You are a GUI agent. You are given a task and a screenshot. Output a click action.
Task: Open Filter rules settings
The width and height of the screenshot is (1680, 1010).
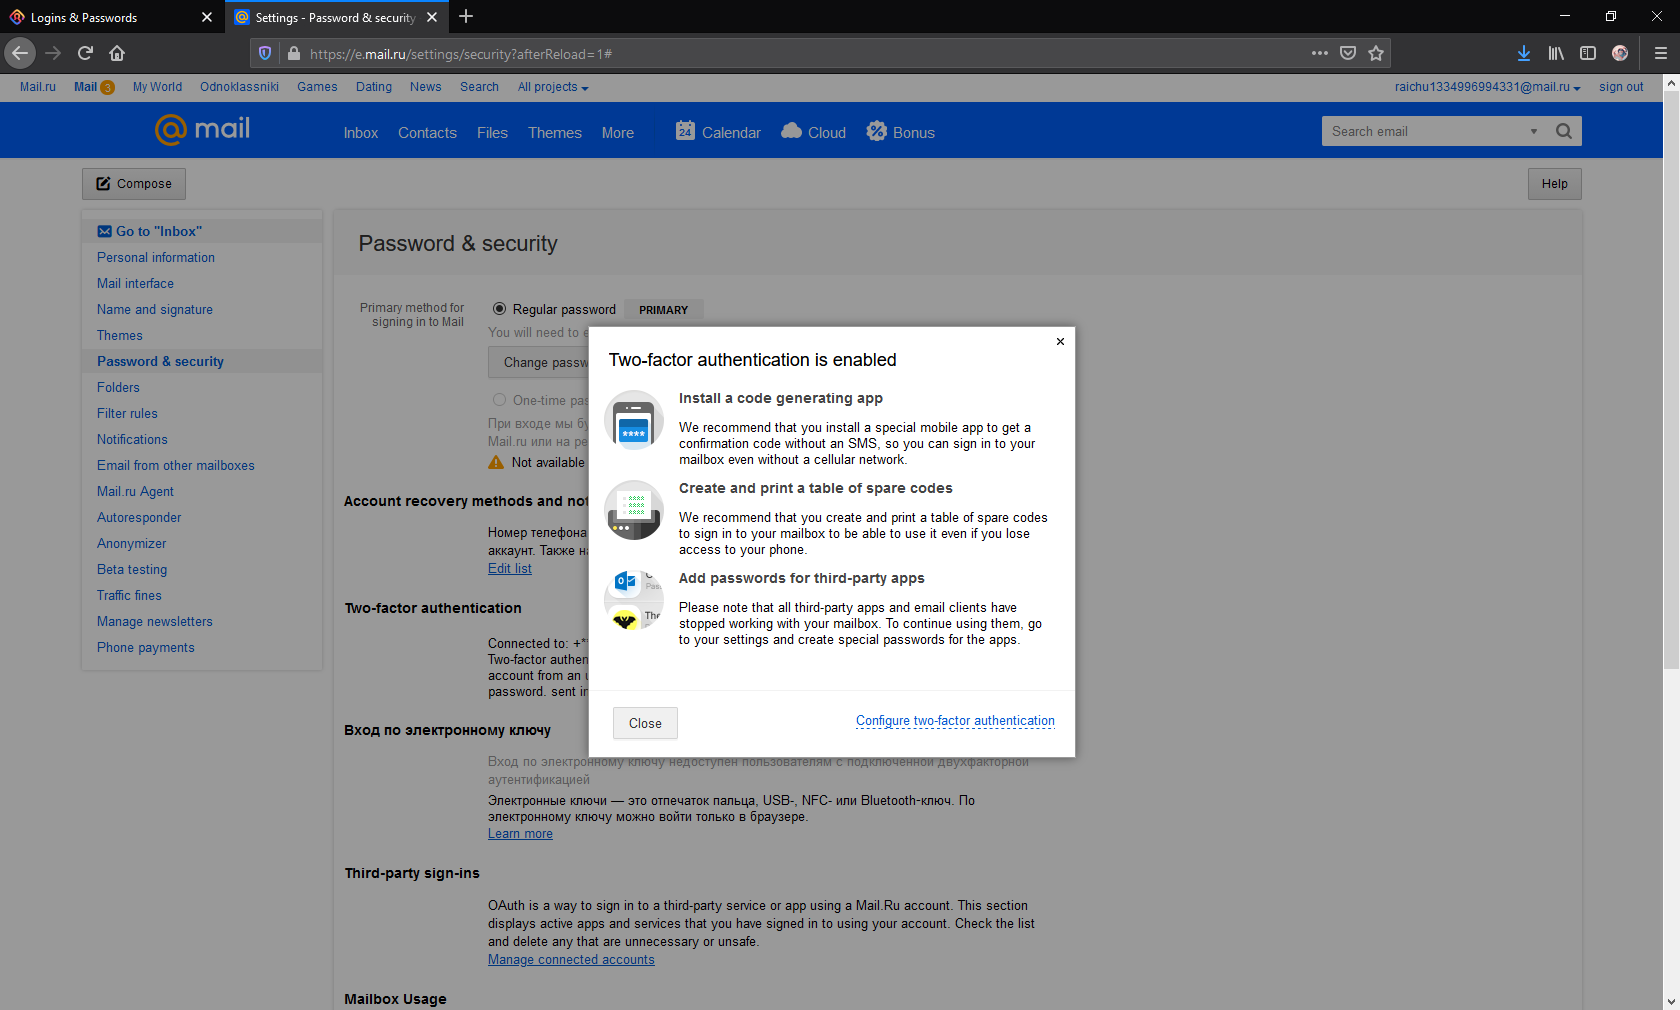coord(127,413)
